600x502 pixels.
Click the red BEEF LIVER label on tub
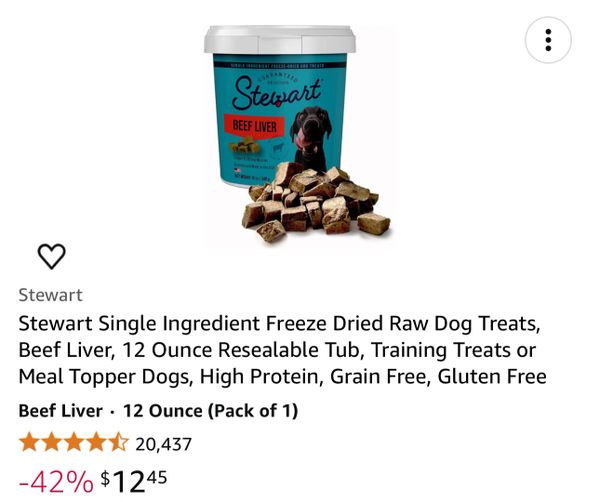click(x=254, y=126)
